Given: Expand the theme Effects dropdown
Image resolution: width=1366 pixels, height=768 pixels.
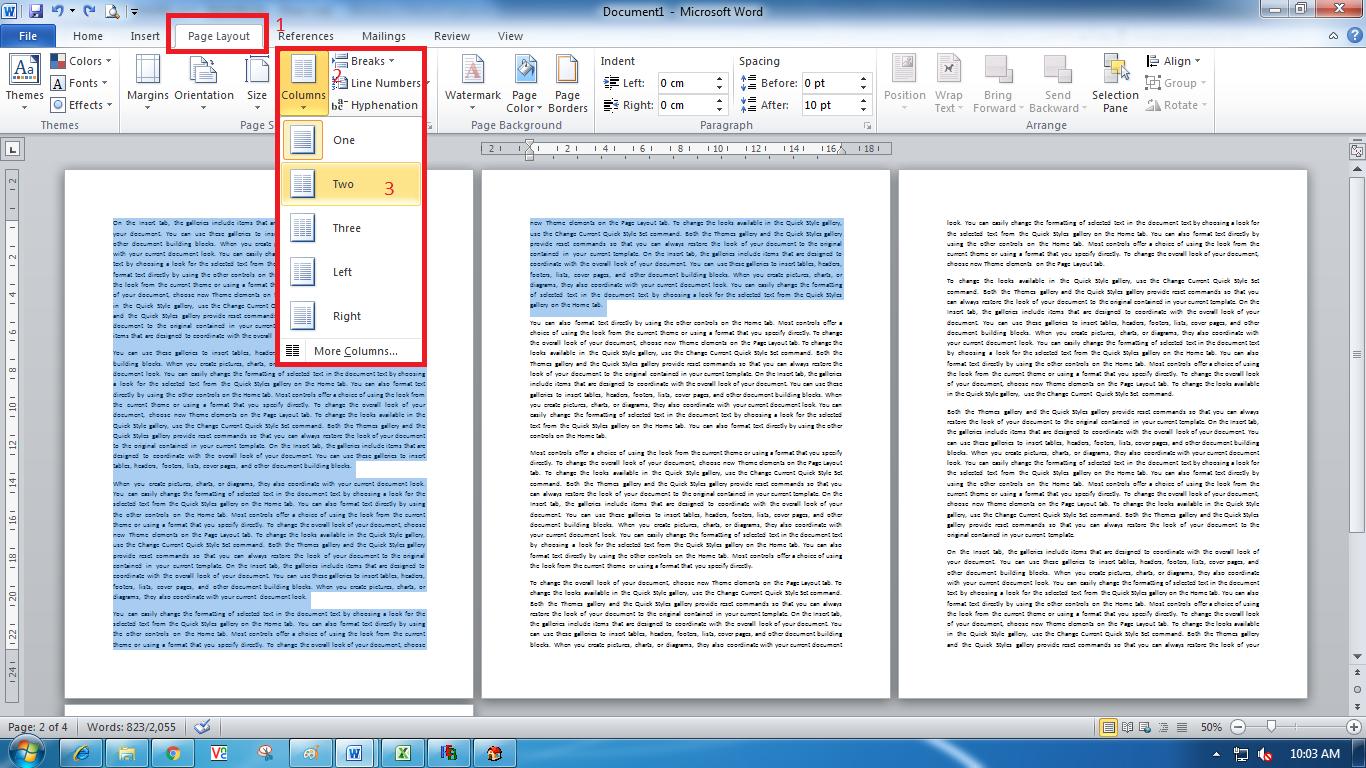Looking at the screenshot, I should 82,105.
